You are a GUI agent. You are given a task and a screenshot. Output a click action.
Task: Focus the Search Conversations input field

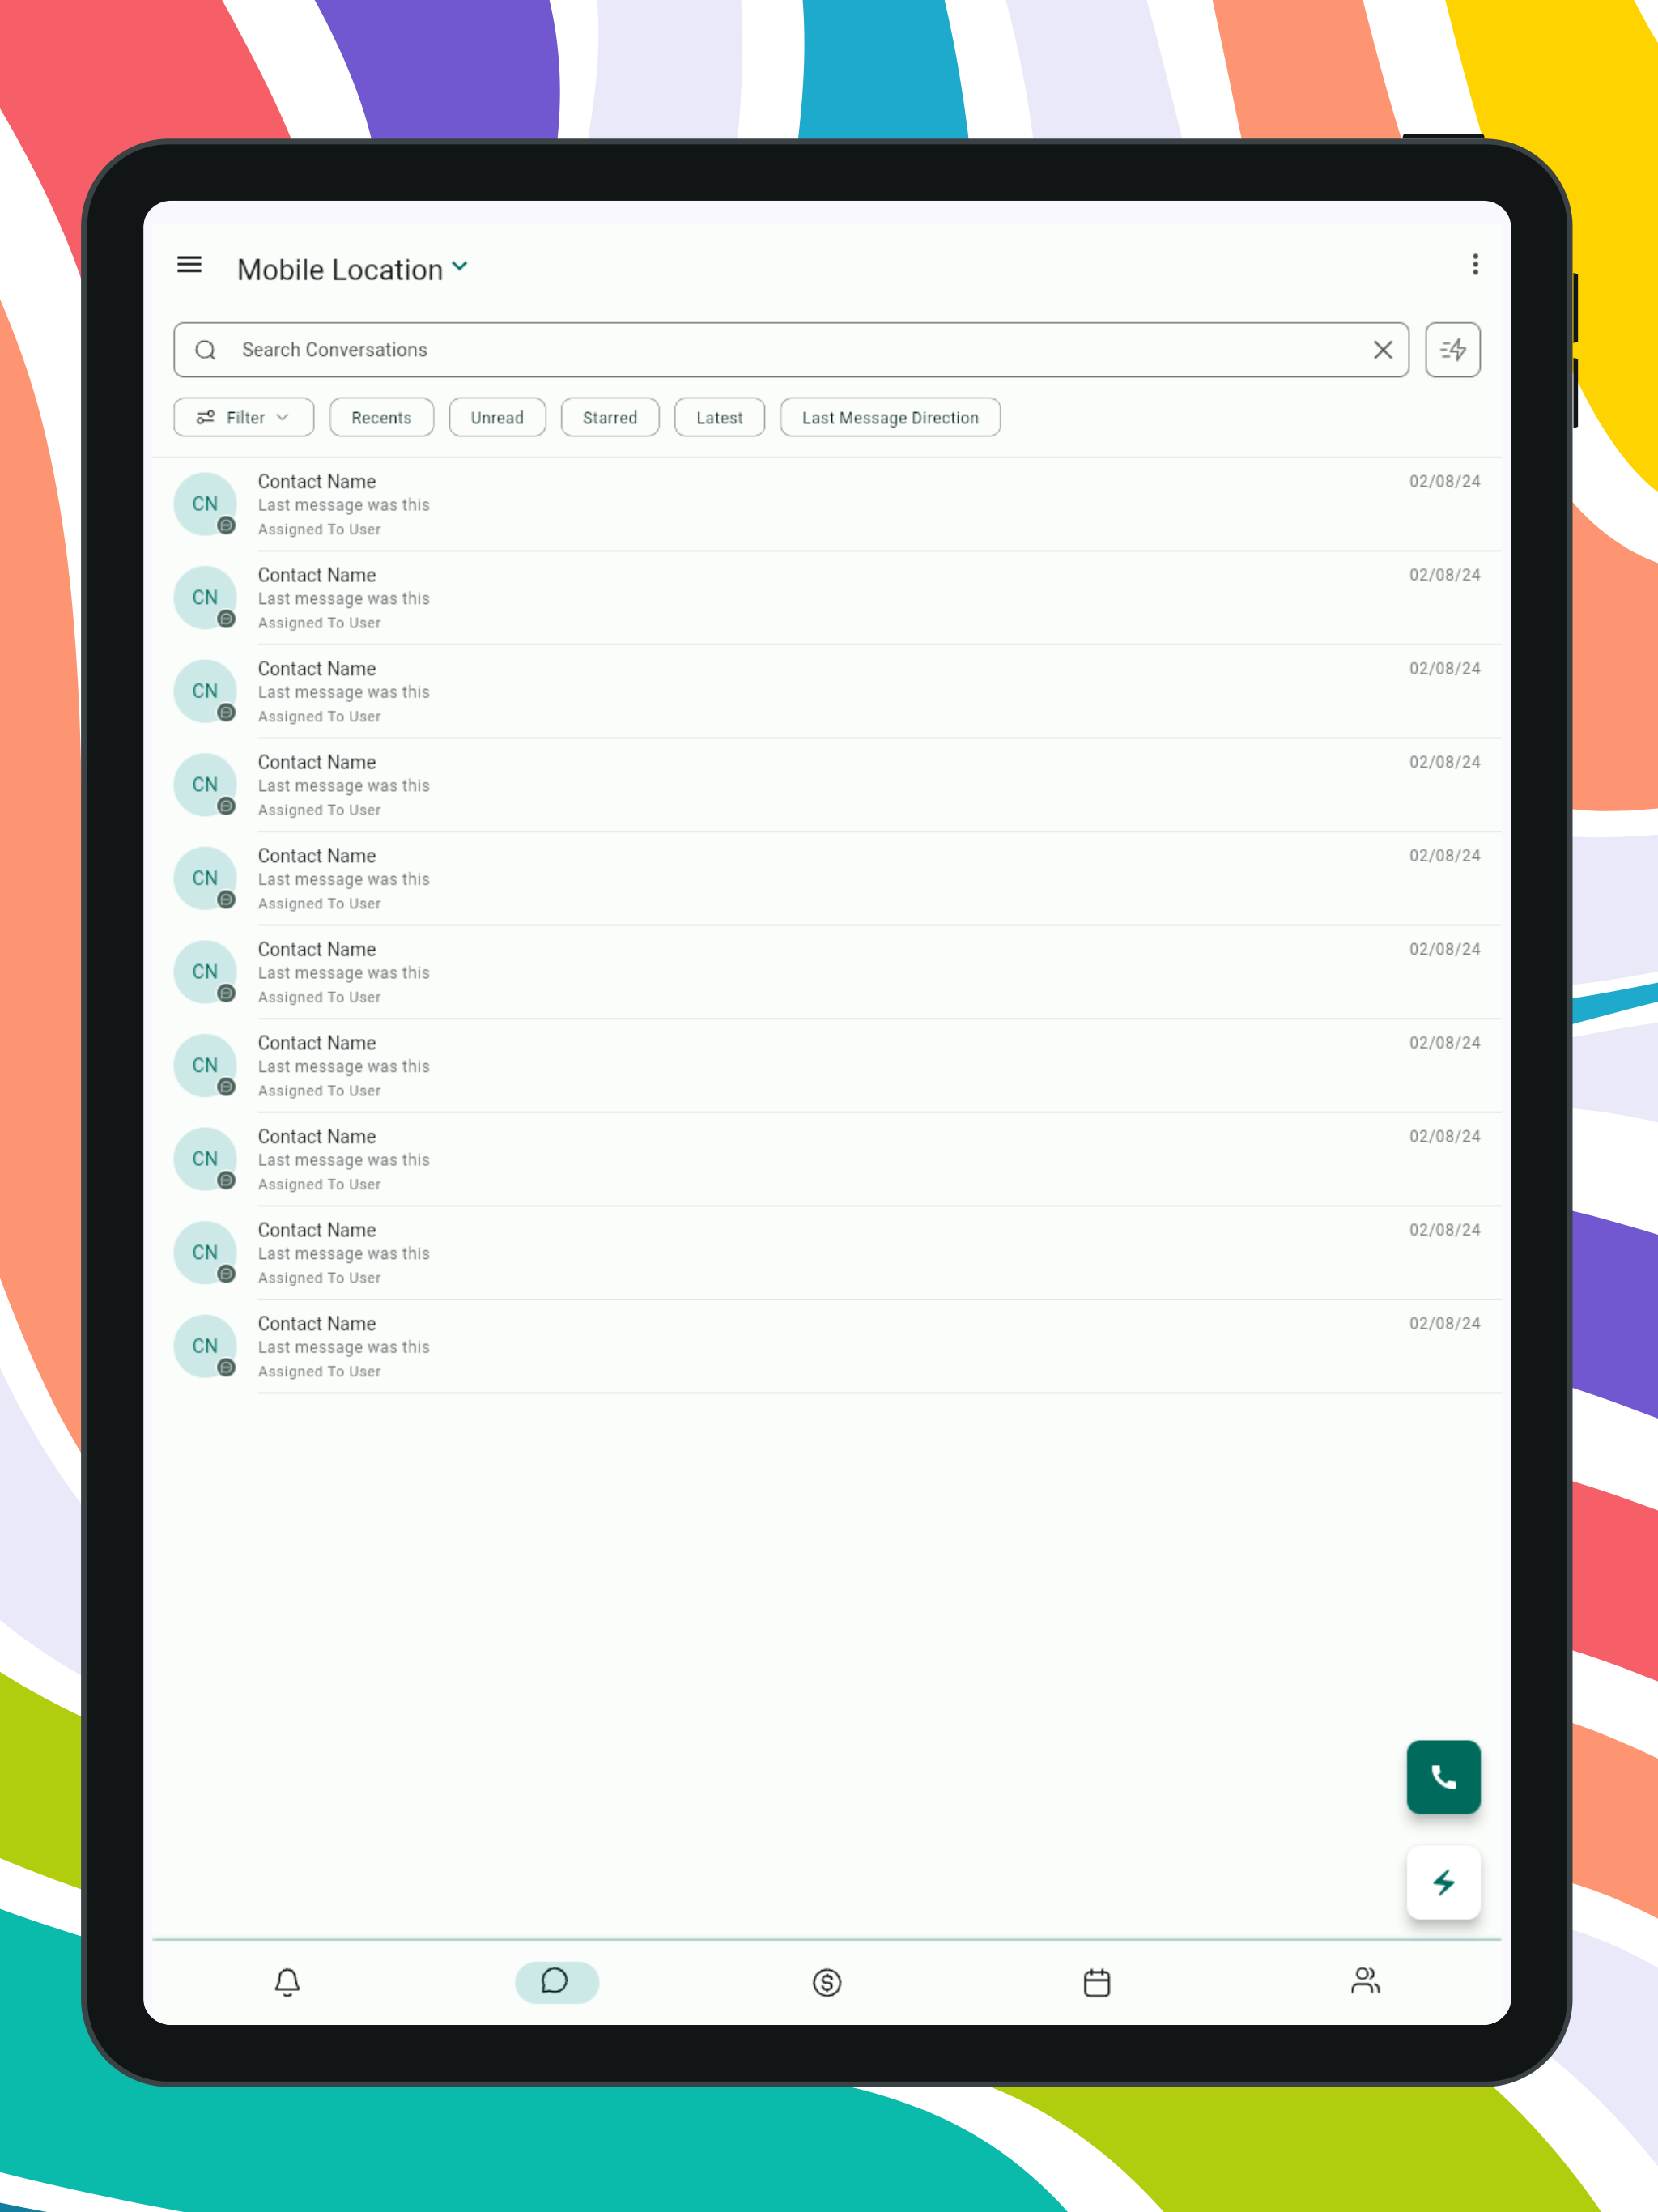tap(791, 350)
